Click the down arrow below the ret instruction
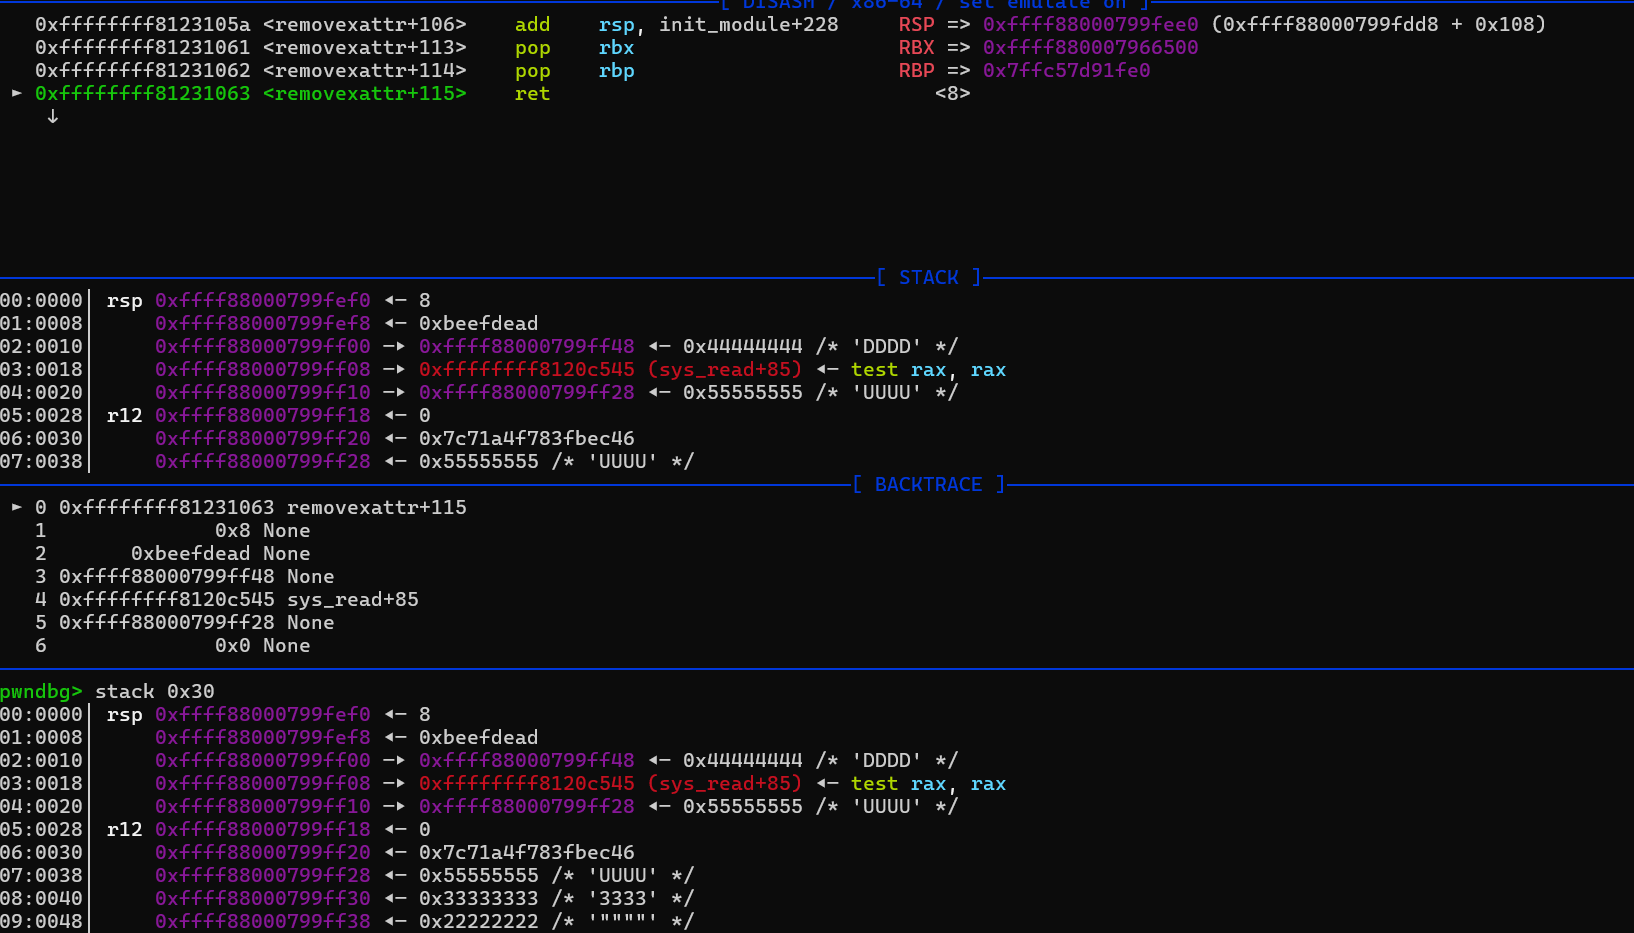1634x933 pixels. pyautogui.click(x=52, y=116)
